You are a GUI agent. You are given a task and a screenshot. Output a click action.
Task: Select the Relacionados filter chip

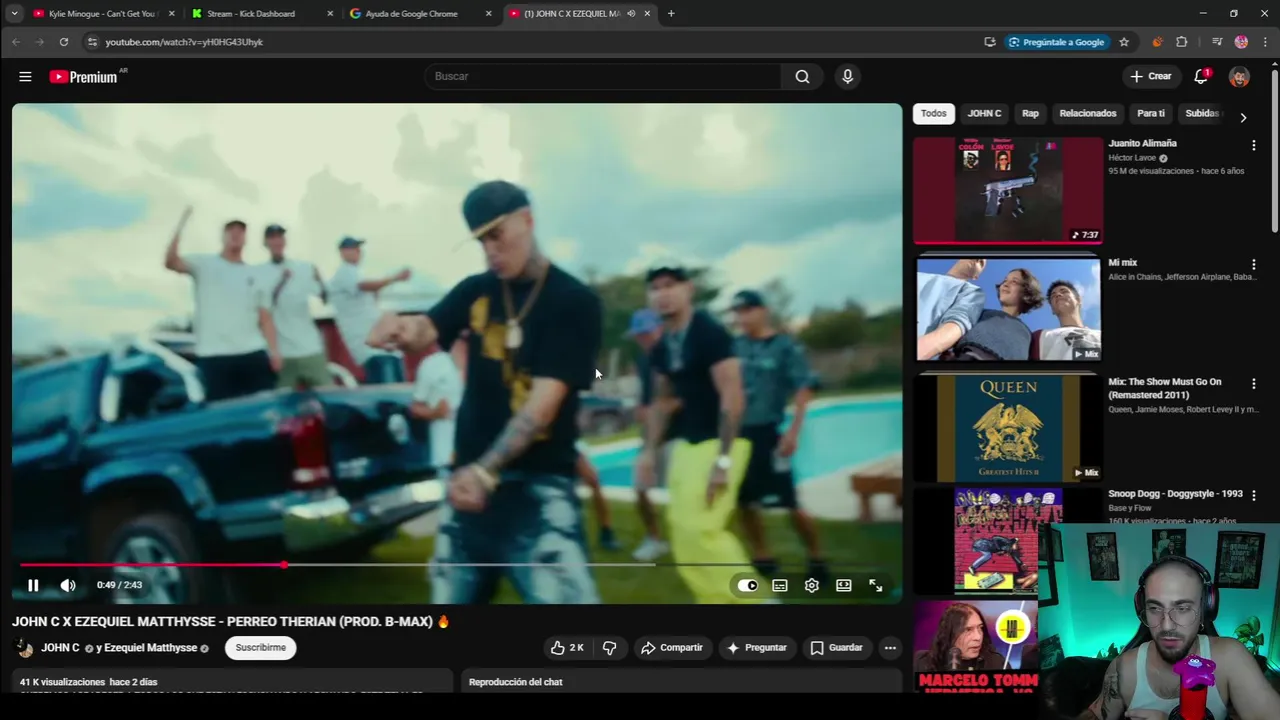coord(1088,113)
